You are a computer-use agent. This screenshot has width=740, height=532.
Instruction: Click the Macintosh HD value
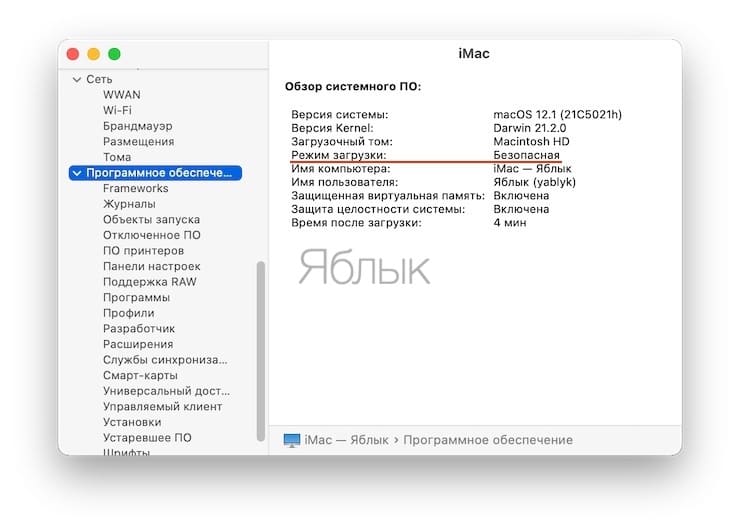pos(531,142)
